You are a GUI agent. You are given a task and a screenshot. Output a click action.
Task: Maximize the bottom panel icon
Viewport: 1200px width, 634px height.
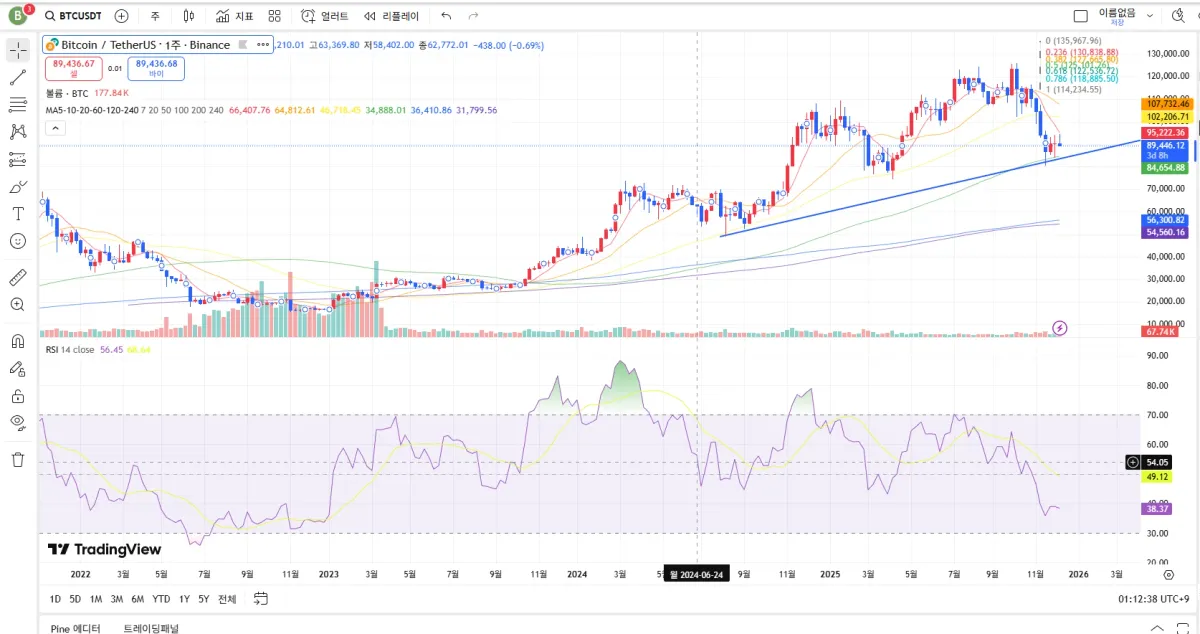tap(1181, 628)
